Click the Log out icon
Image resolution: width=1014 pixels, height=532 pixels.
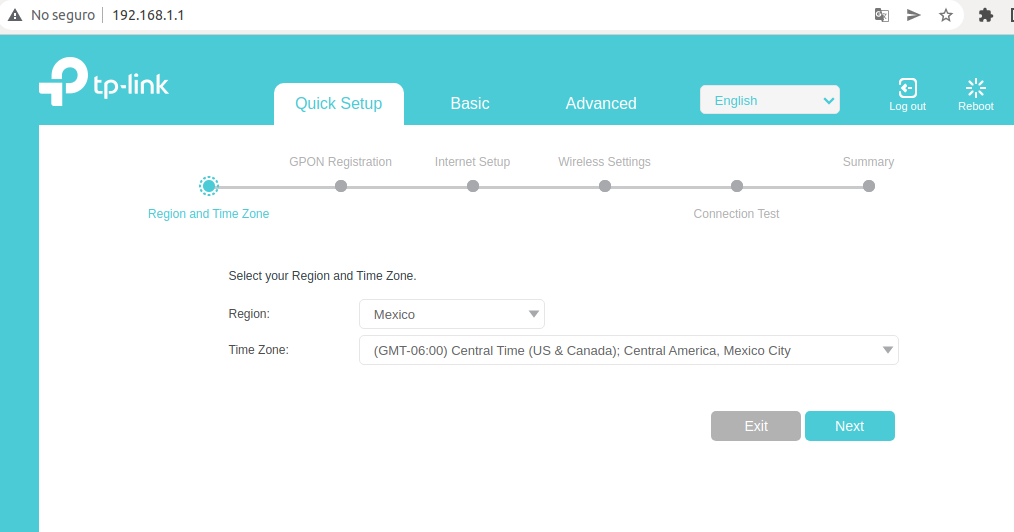(907, 89)
